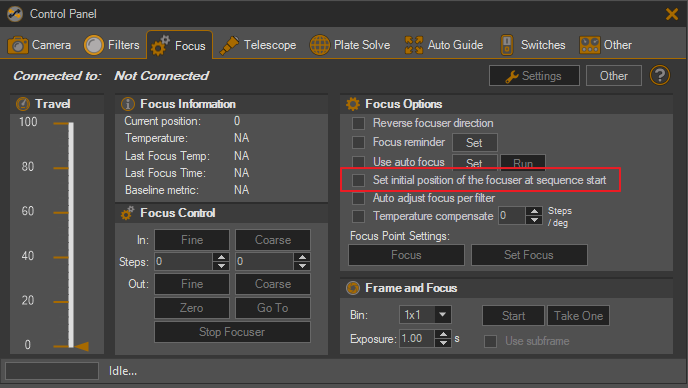Move focuser Out Coarse

pyautogui.click(x=272, y=284)
